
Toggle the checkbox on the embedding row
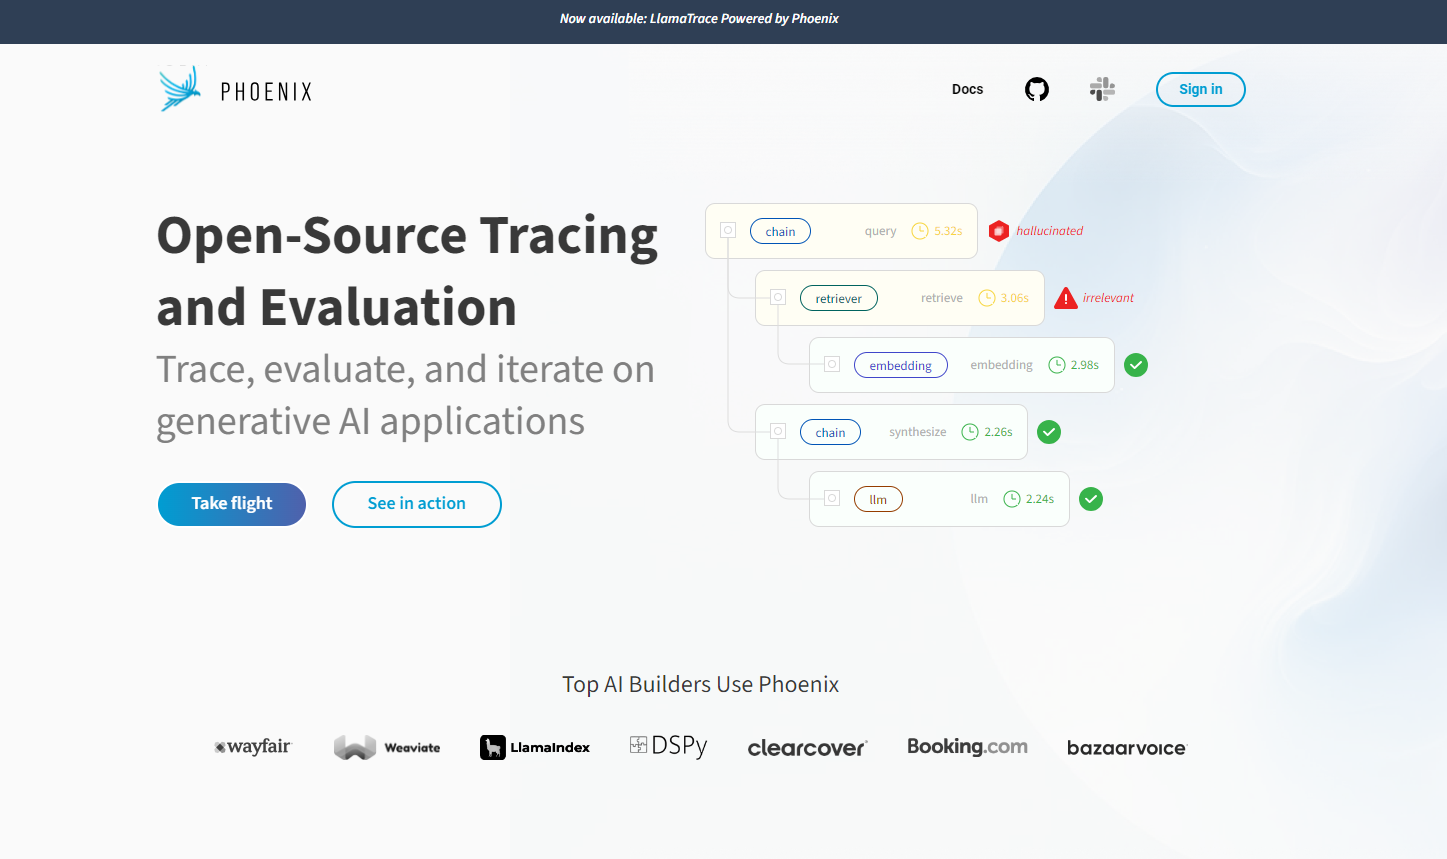click(x=831, y=365)
